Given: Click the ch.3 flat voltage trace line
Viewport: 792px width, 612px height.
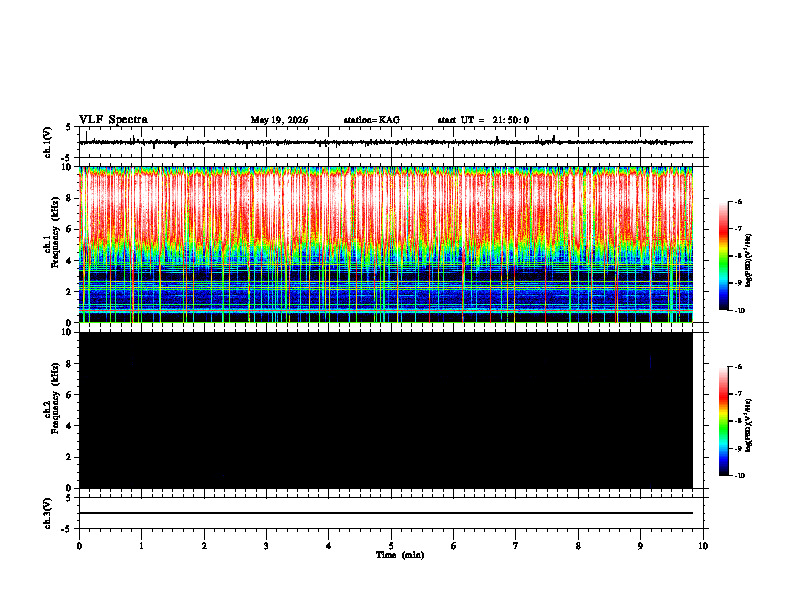Looking at the screenshot, I should coord(385,513).
